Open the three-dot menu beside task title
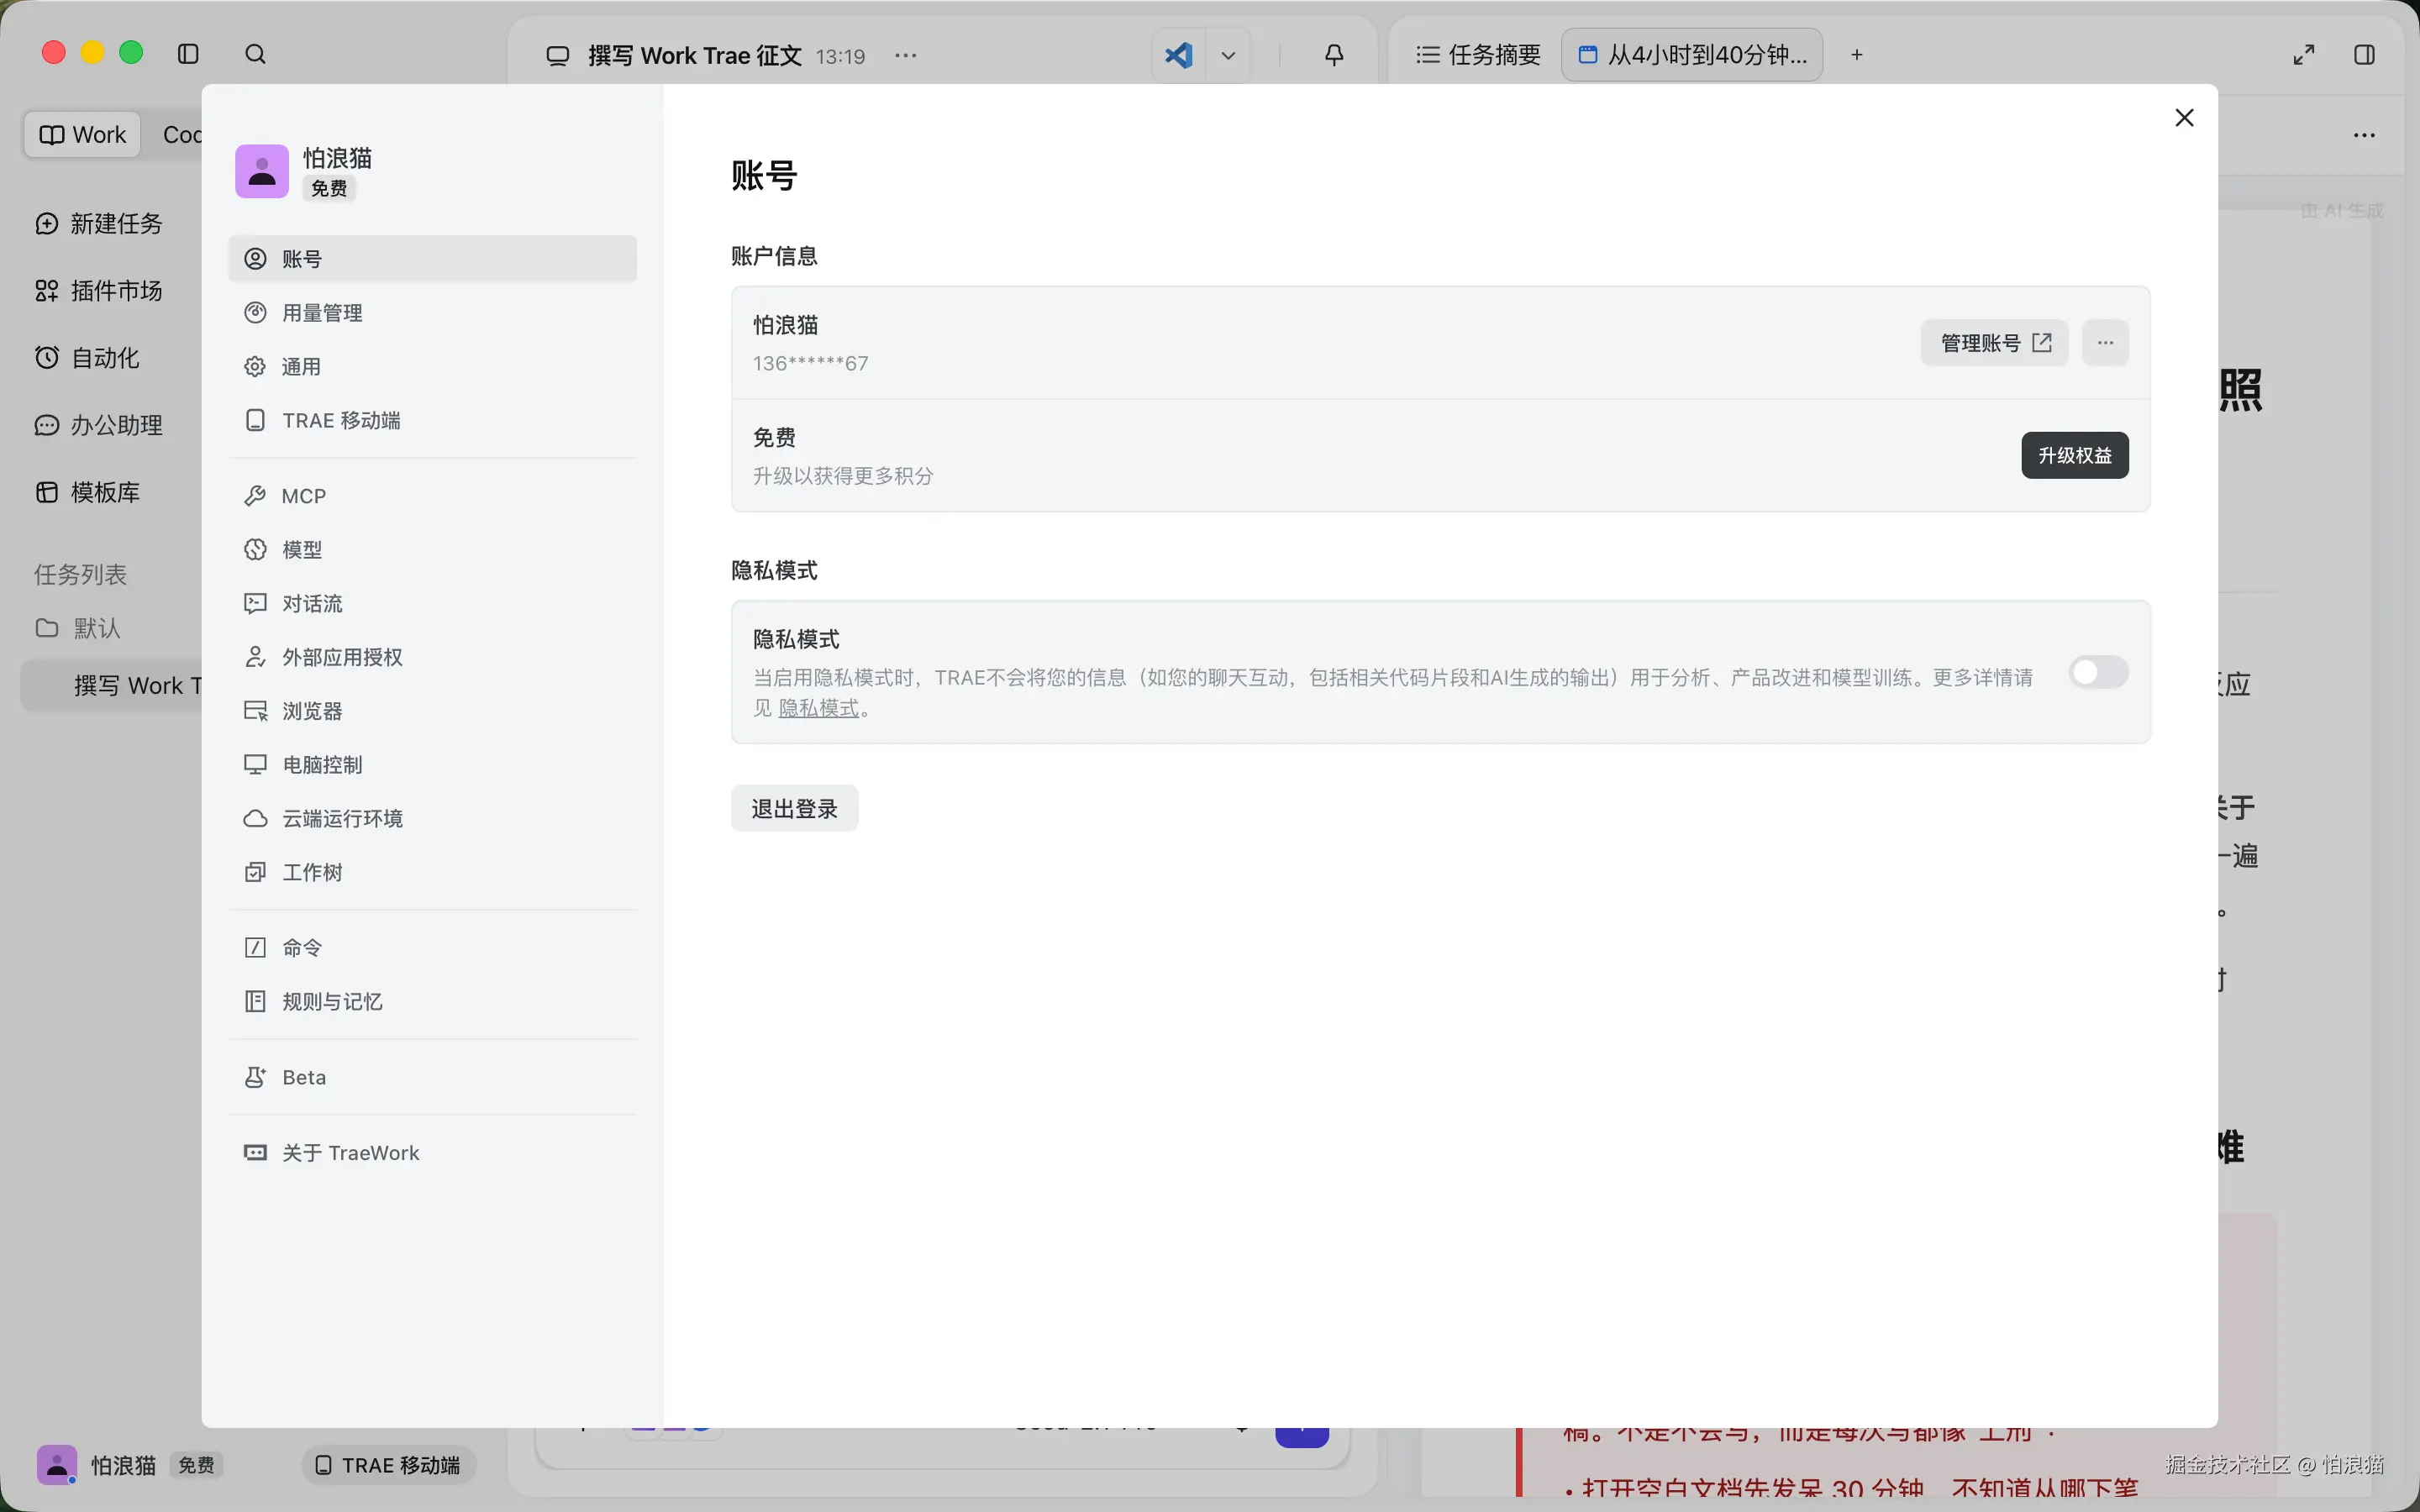This screenshot has height=1512, width=2420. (906, 55)
